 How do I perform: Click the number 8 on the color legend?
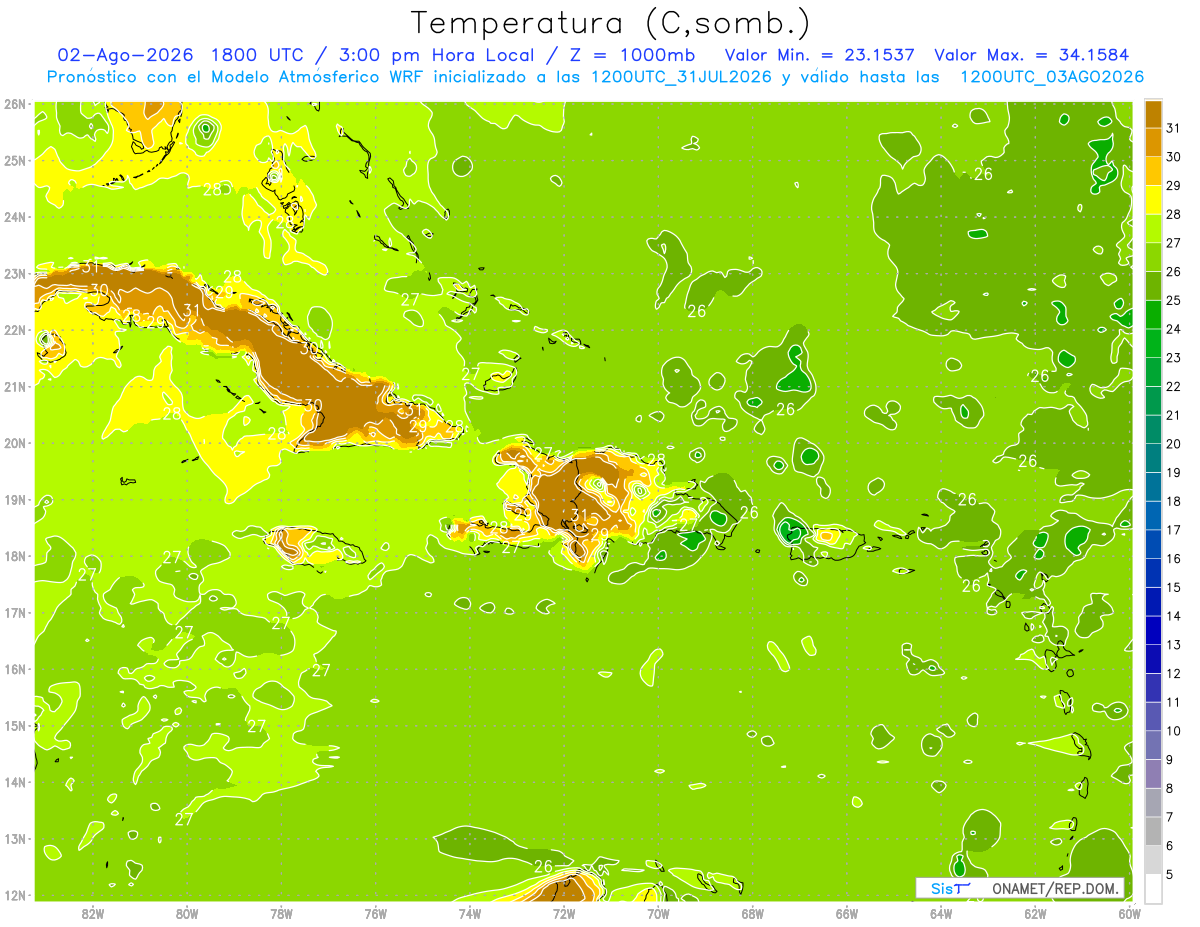[1171, 789]
